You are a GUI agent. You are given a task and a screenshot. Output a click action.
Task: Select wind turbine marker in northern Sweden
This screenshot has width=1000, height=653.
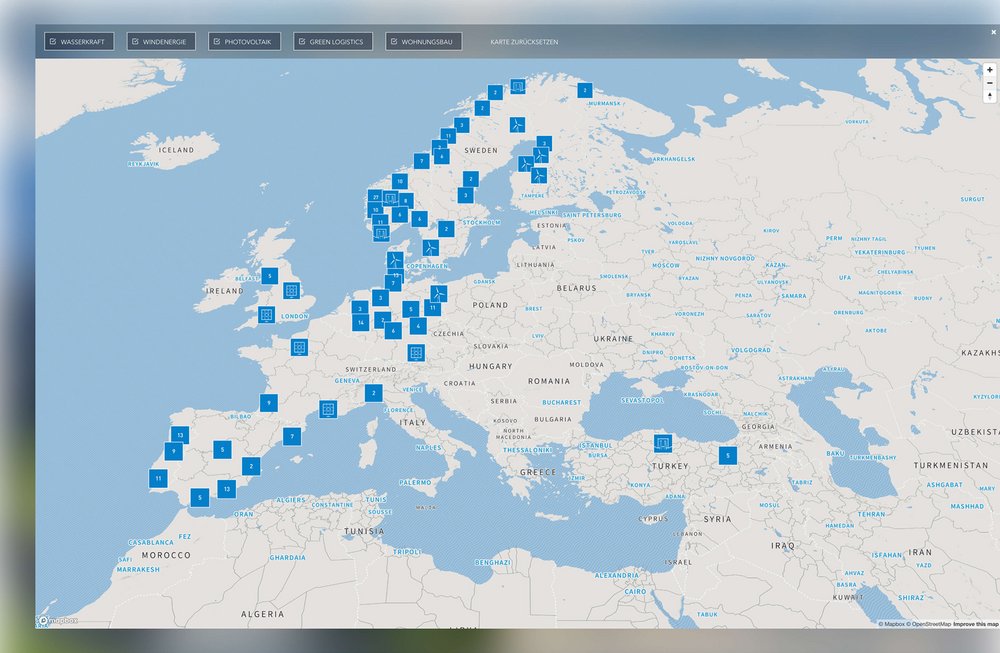(517, 124)
